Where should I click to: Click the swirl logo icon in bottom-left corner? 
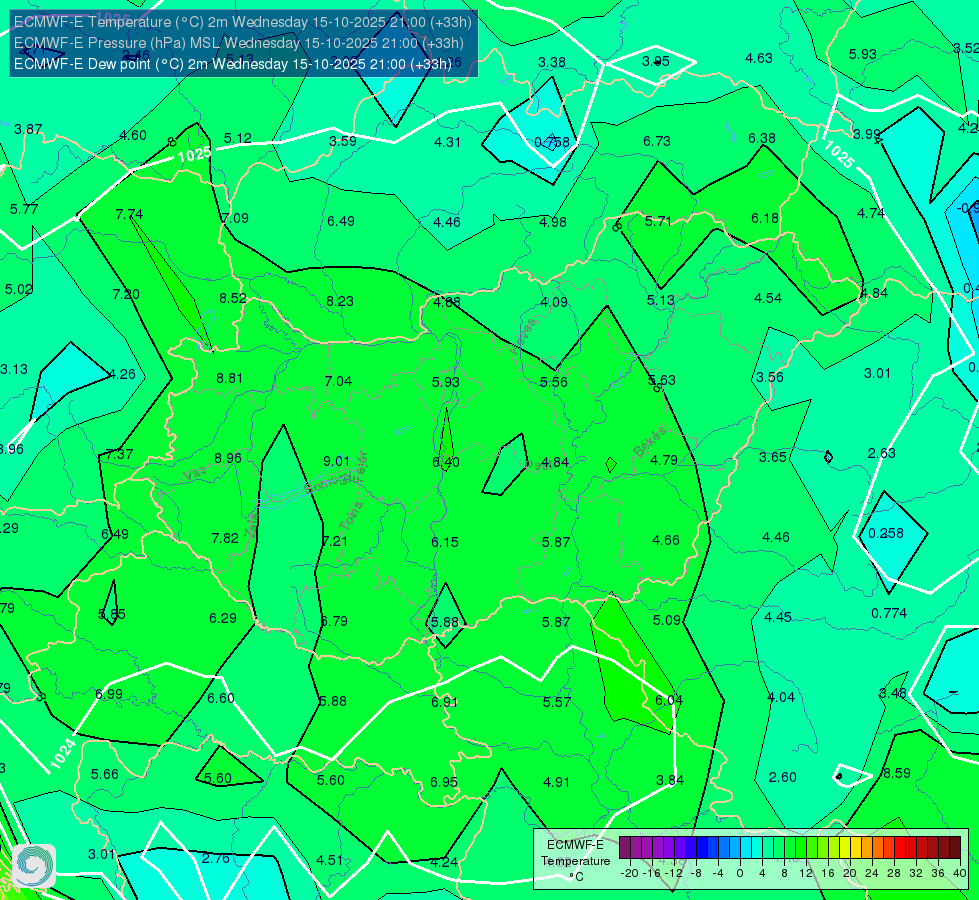coord(34,866)
